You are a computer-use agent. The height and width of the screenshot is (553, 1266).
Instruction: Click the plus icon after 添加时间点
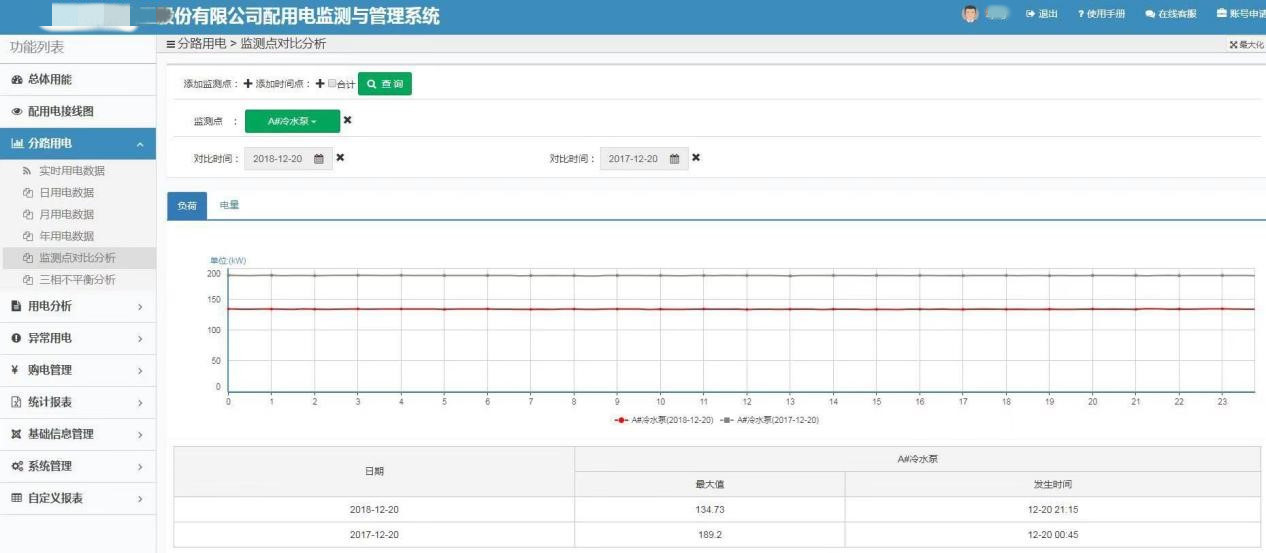(x=320, y=84)
